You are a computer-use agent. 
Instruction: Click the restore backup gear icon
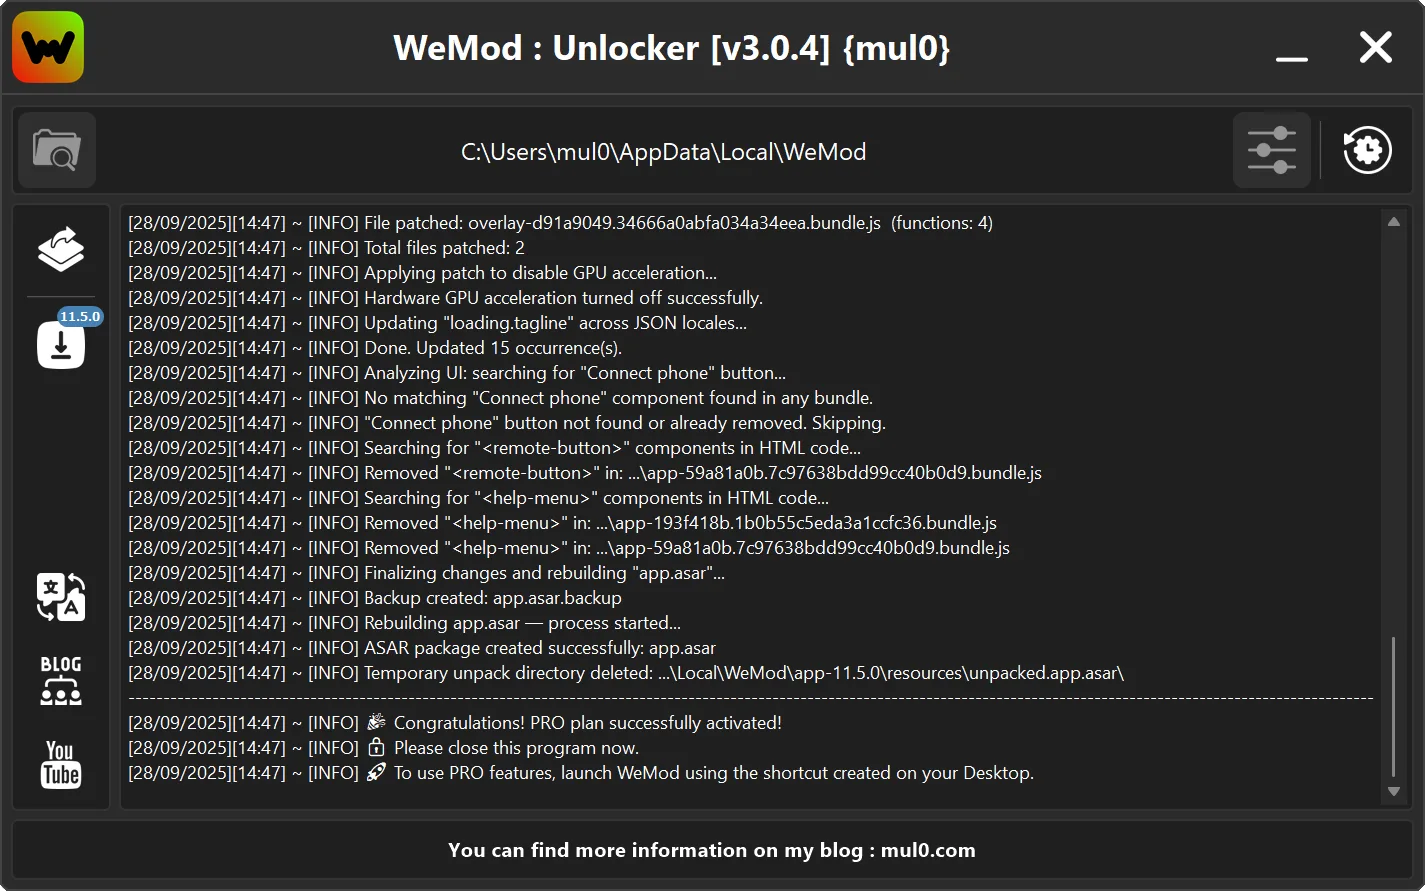point(1367,151)
